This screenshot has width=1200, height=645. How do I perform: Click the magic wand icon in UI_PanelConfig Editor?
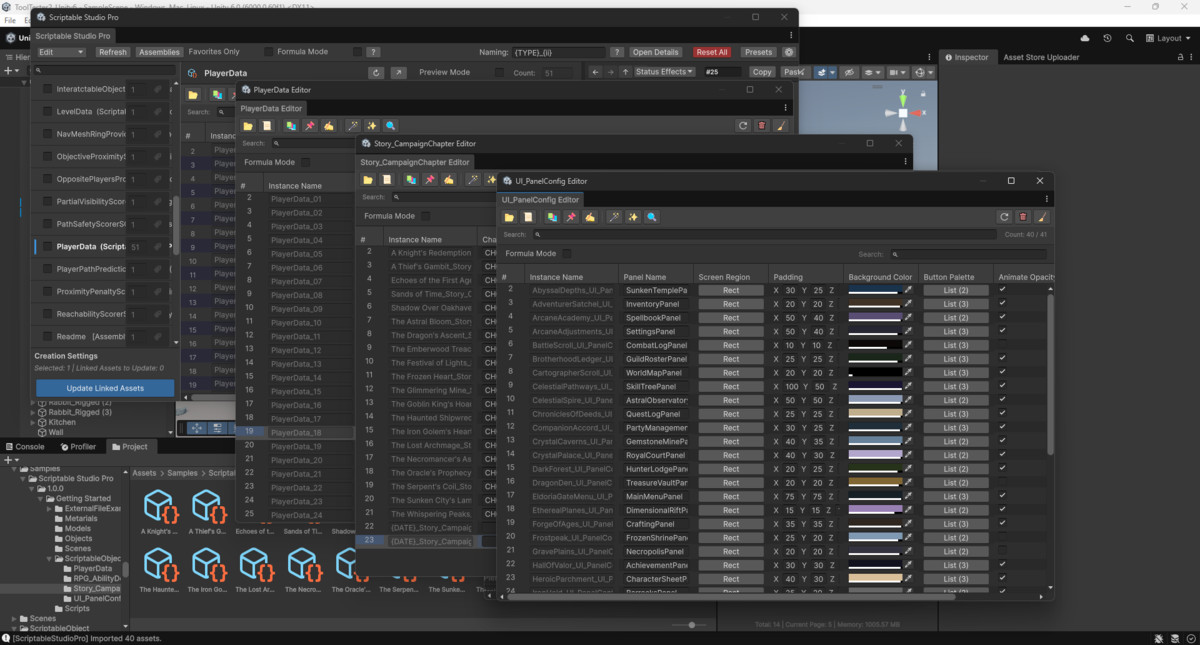[x=613, y=217]
